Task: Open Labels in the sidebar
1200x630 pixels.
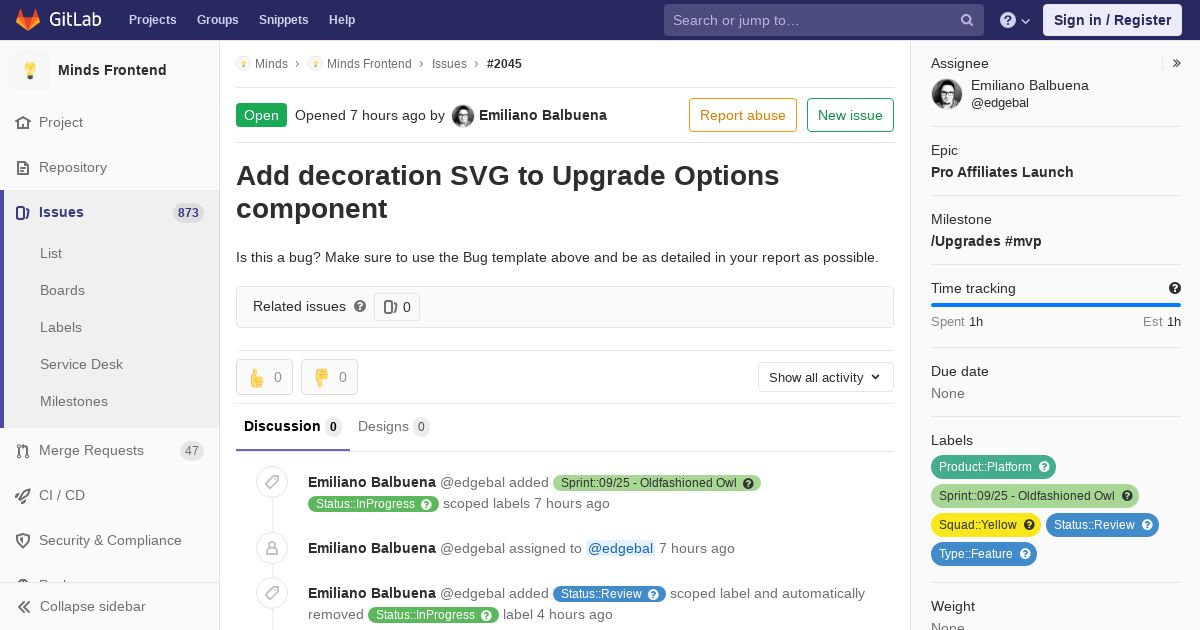Action: pyautogui.click(x=61, y=327)
